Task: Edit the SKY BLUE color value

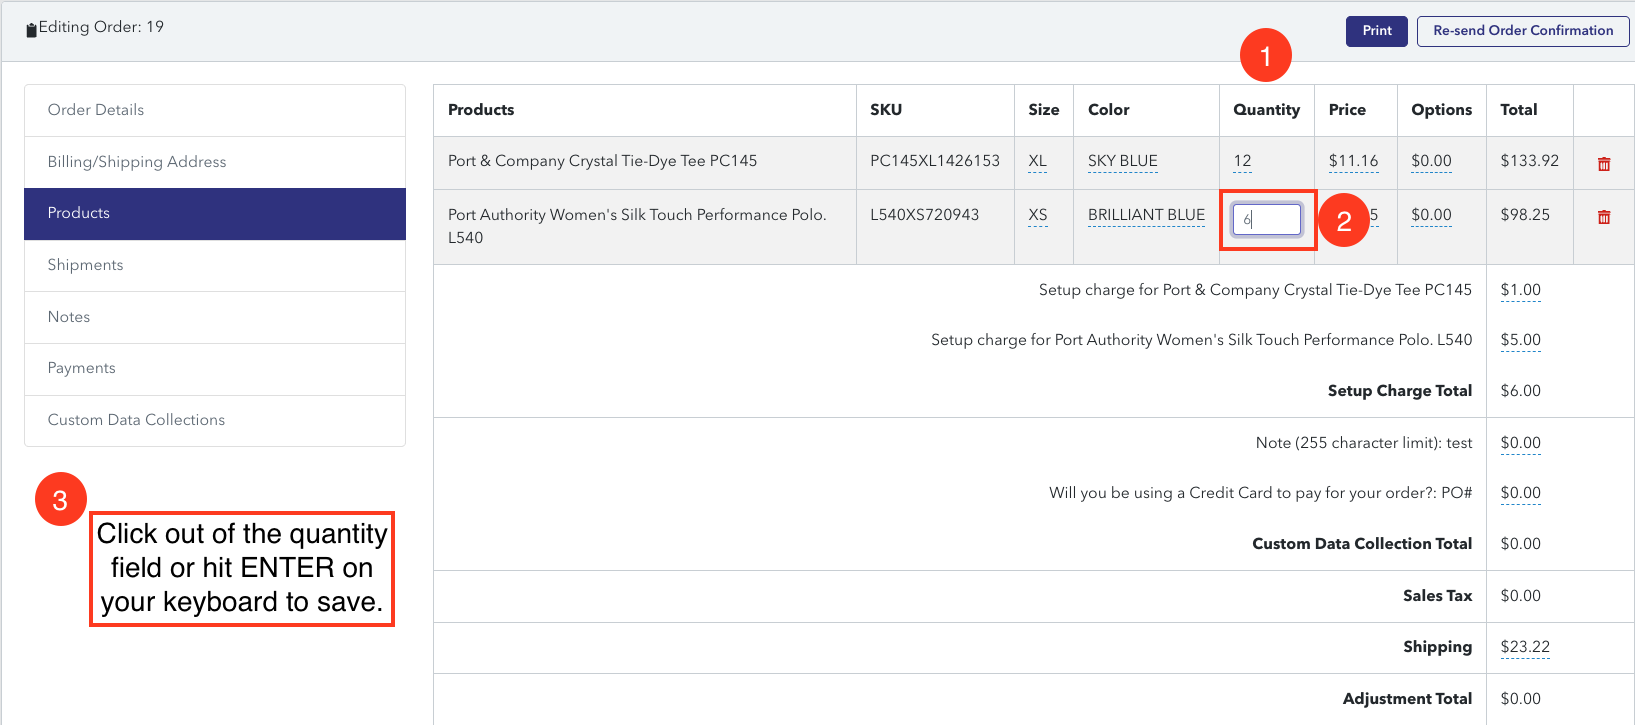Action: click(1123, 161)
